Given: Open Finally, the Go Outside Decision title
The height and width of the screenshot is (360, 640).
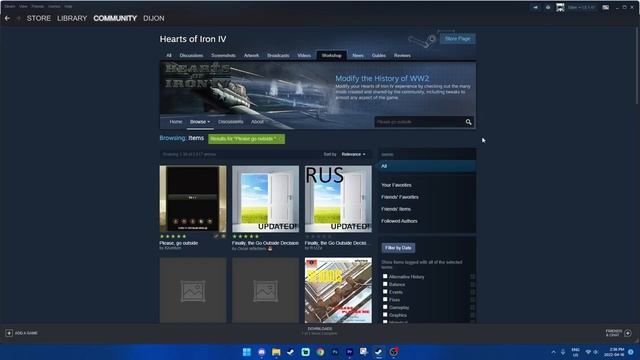Looking at the screenshot, I should tap(265, 243).
